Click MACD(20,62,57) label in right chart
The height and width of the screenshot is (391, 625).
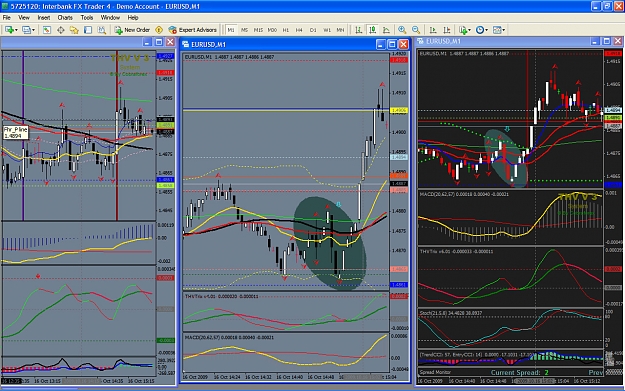(x=464, y=194)
